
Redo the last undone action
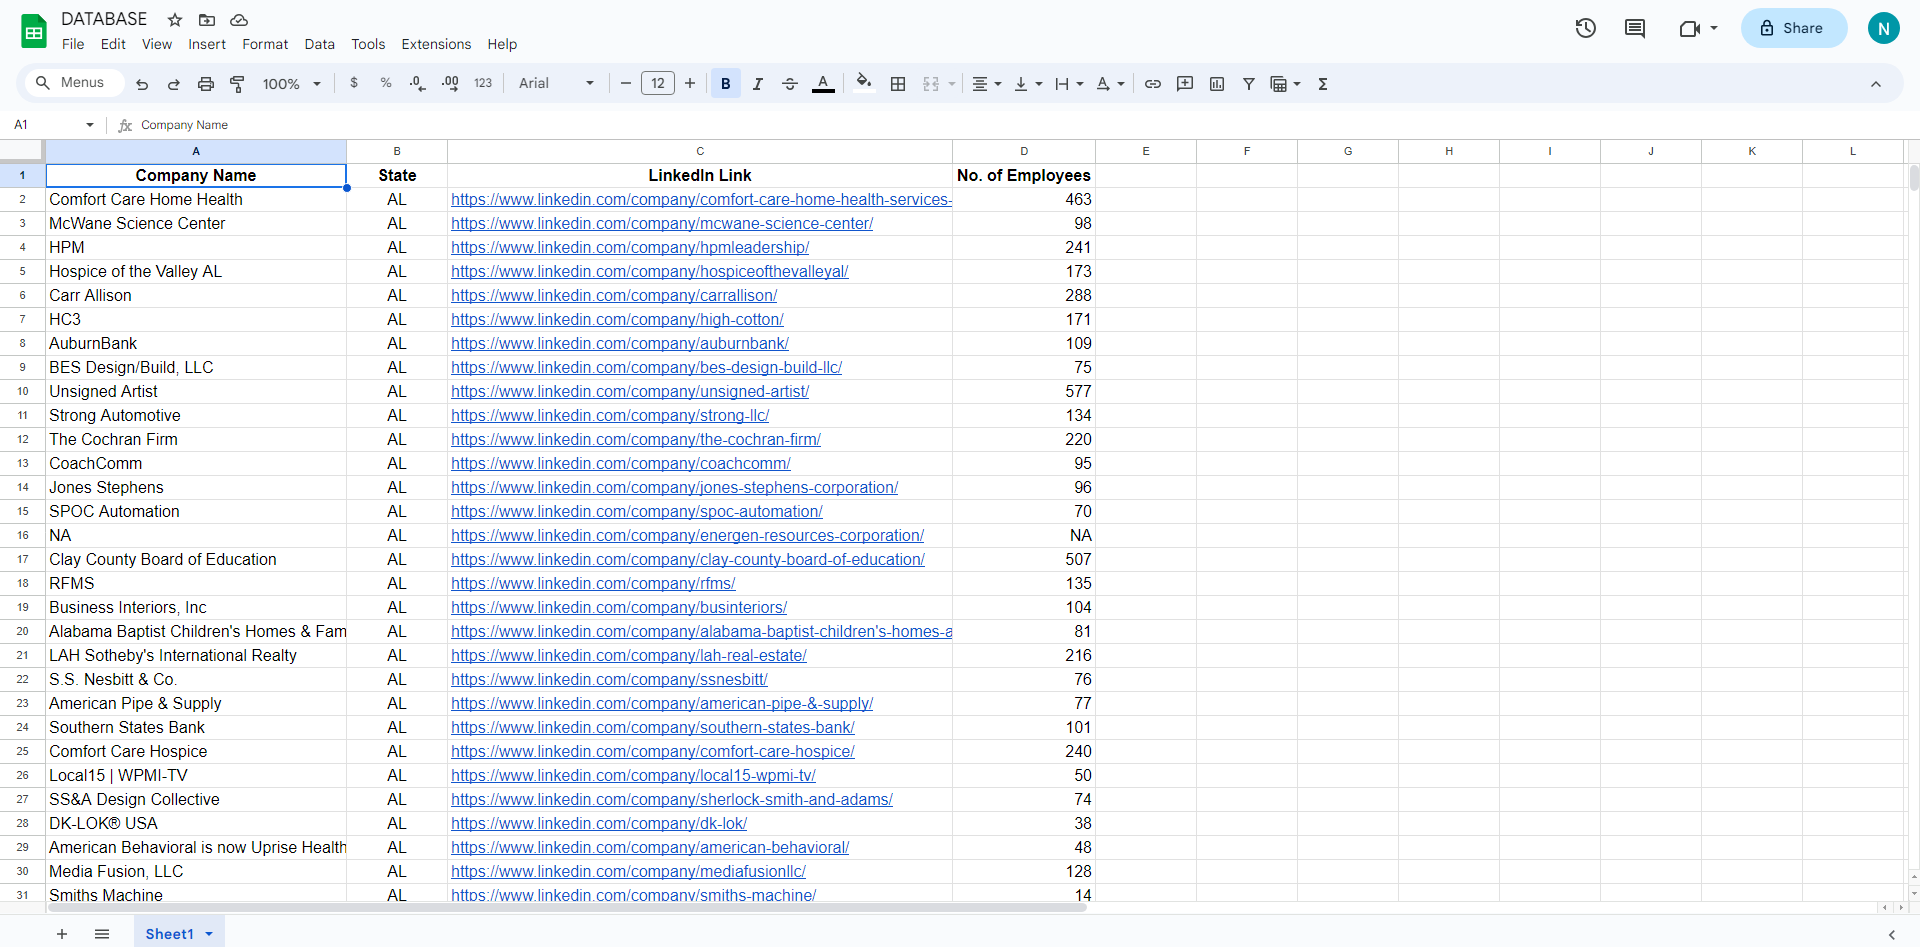click(174, 84)
